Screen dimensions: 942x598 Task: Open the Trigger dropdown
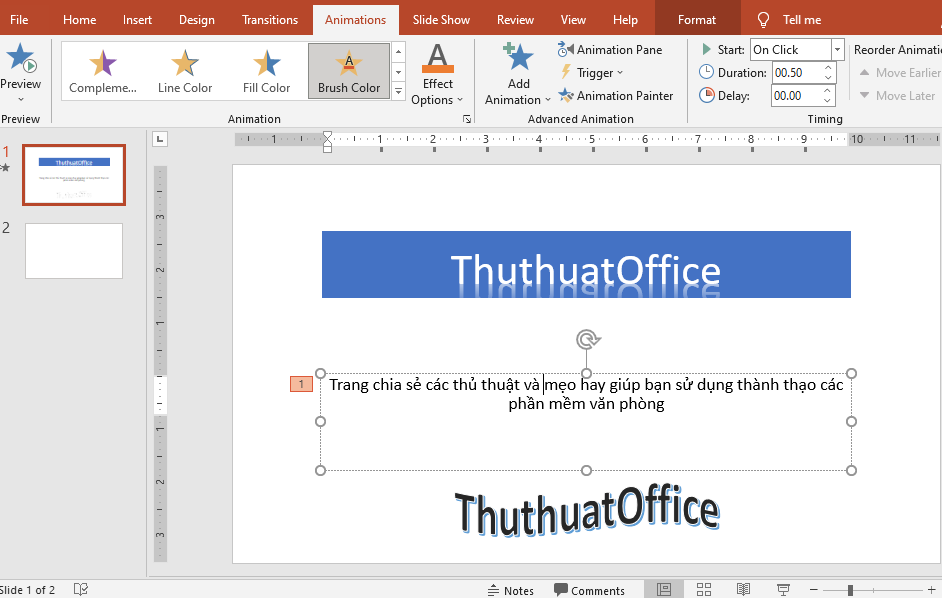(x=592, y=72)
